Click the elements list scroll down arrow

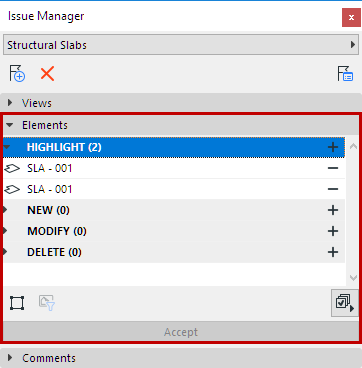(353, 277)
